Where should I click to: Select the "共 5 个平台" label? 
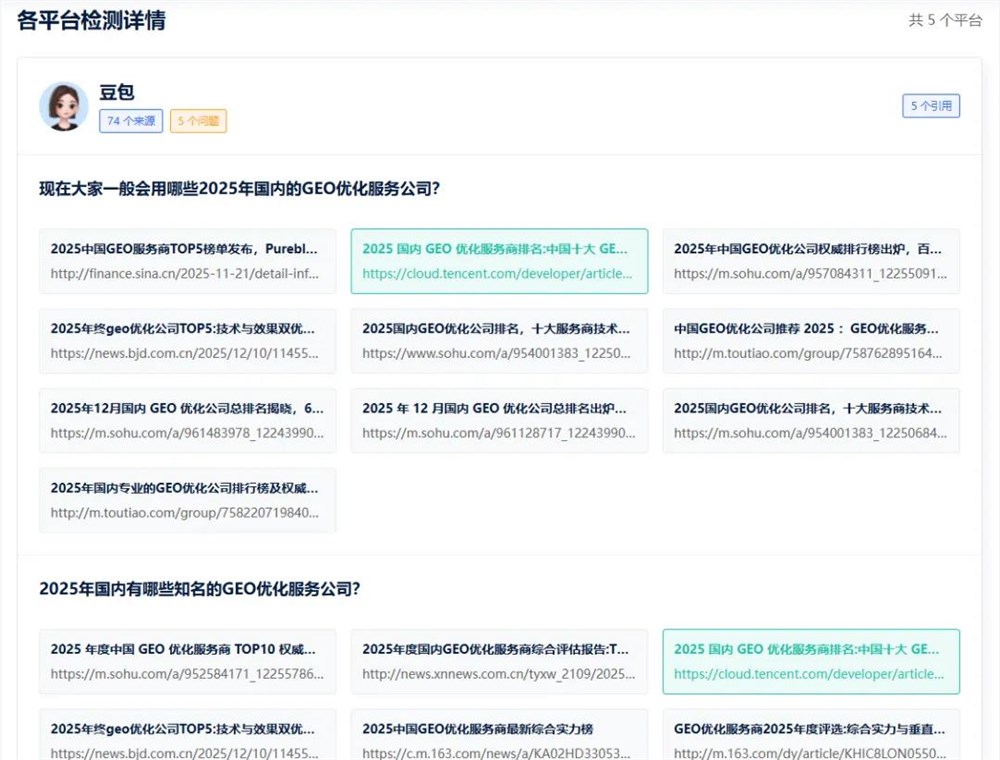[943, 20]
